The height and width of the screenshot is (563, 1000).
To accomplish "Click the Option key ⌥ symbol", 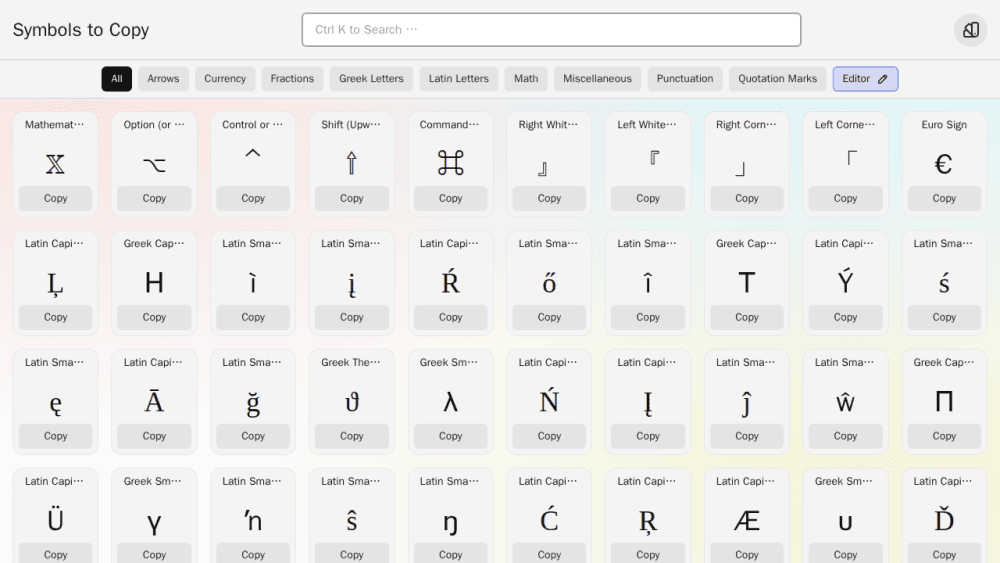I will (x=154, y=166).
